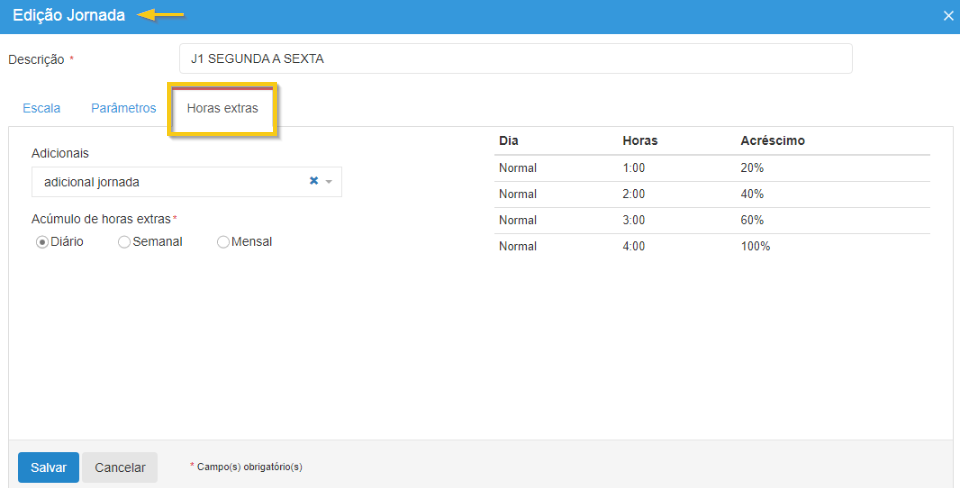Select the 1:00 hours 20% row
This screenshot has width=960, height=488.
pos(711,168)
